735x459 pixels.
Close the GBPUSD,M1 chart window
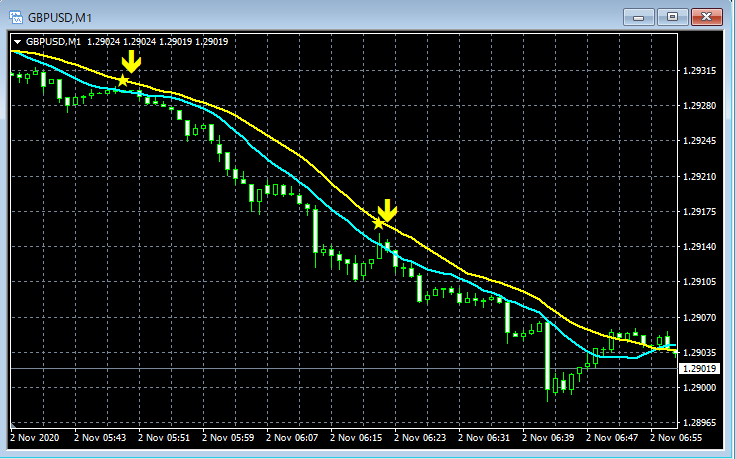[706, 17]
